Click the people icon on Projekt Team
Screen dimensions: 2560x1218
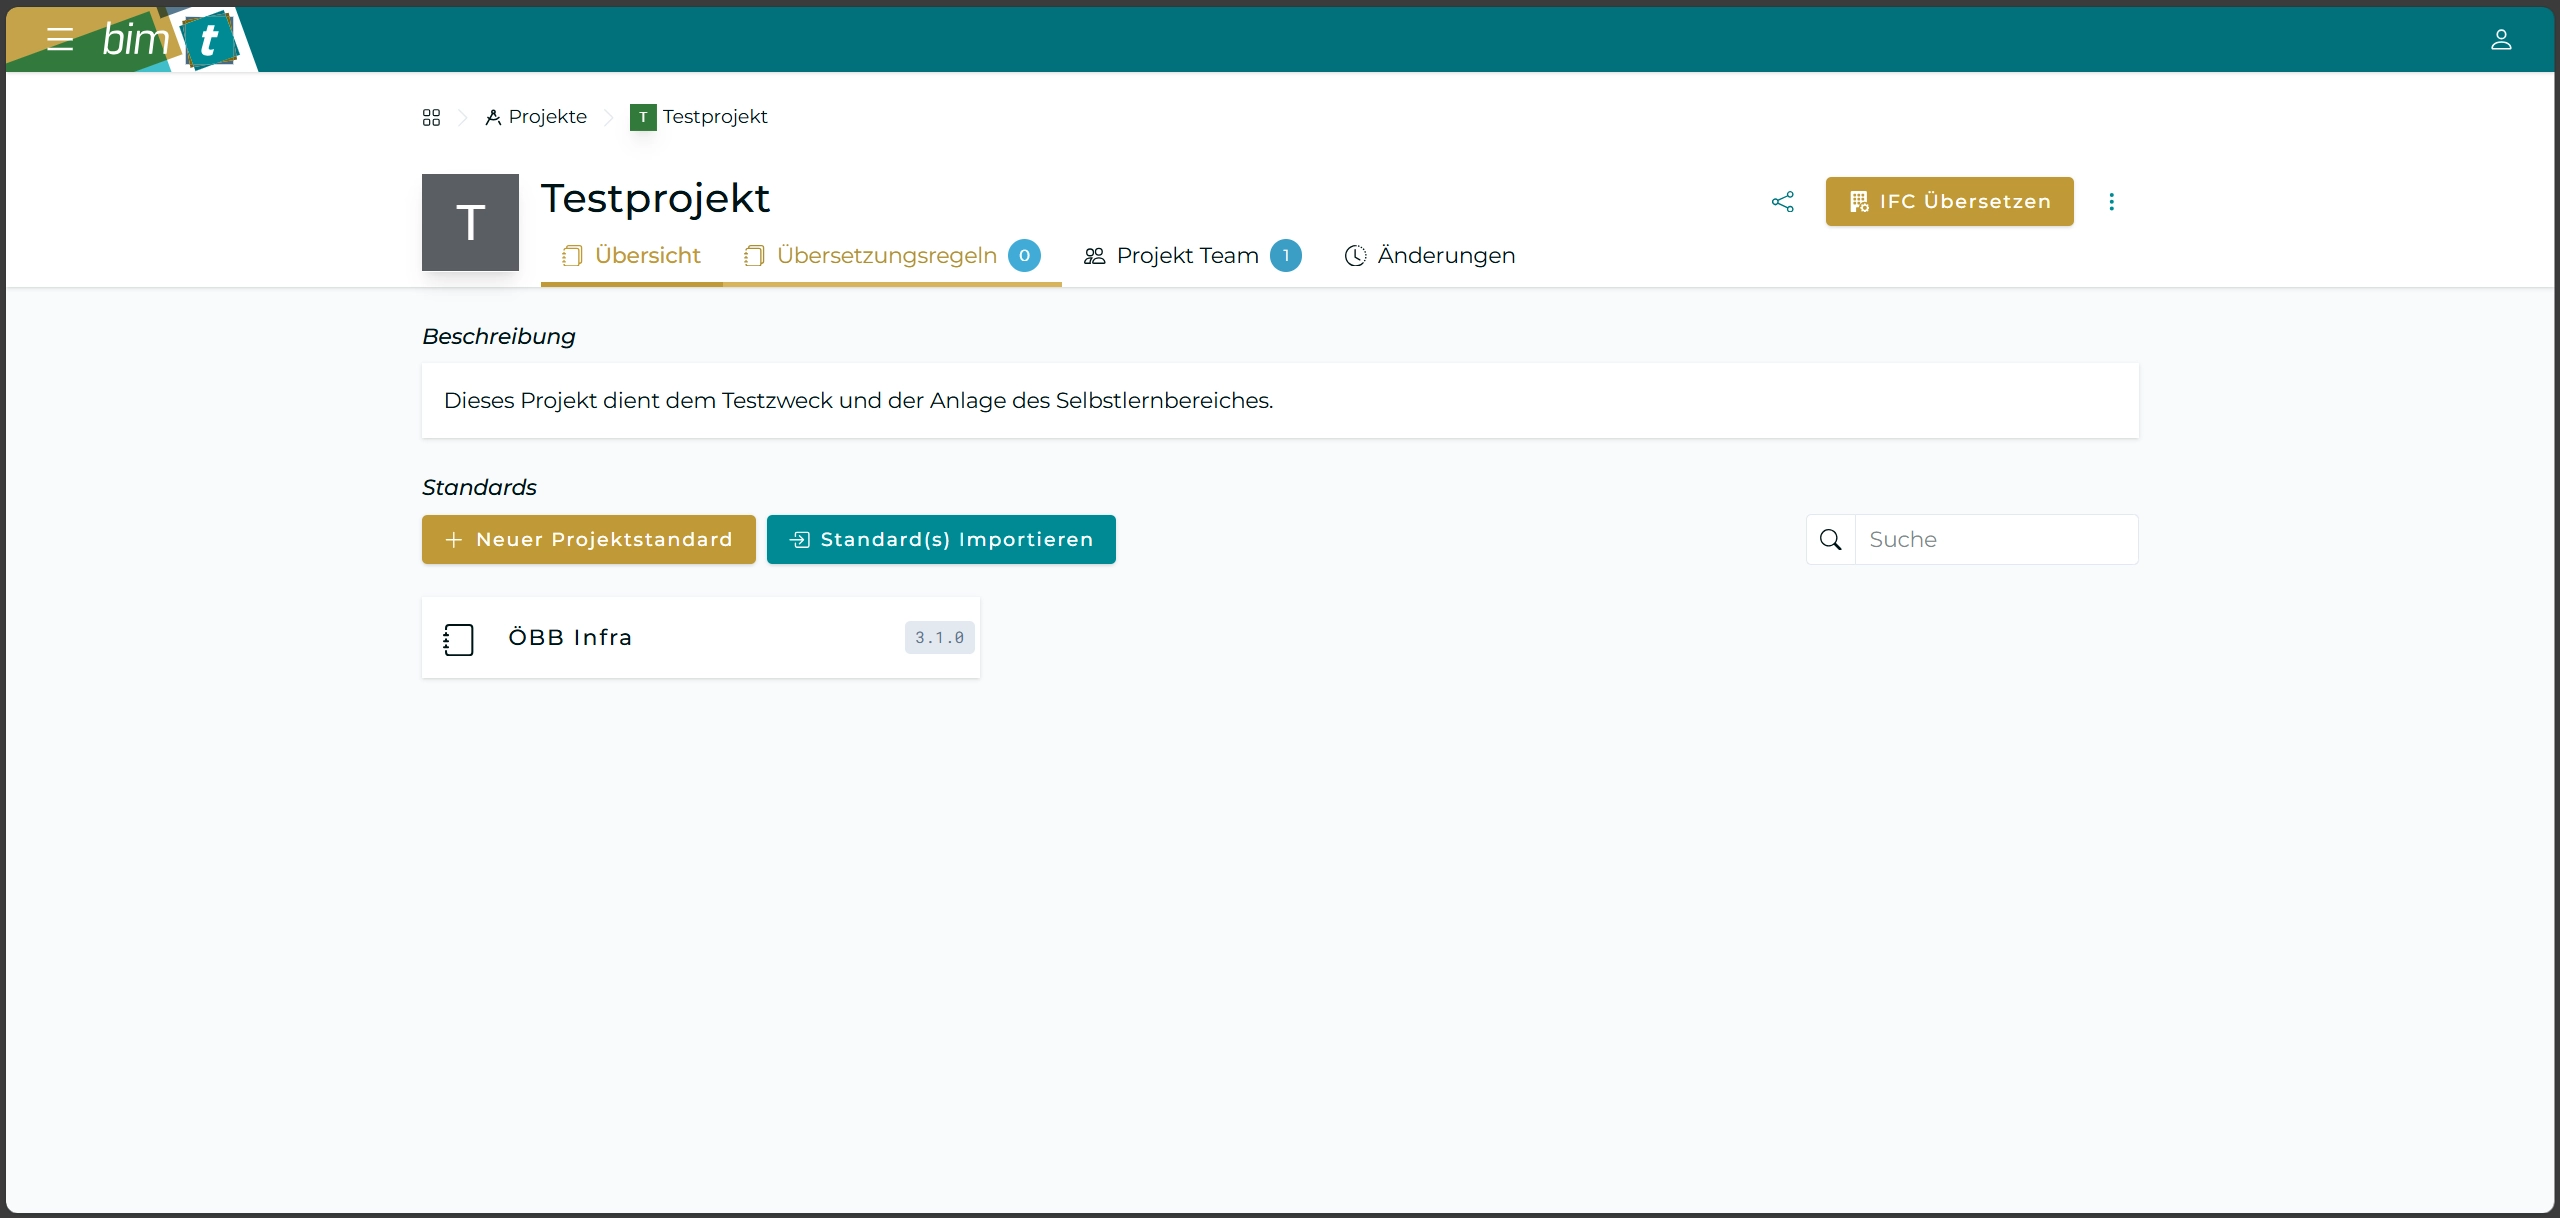[x=1093, y=256]
